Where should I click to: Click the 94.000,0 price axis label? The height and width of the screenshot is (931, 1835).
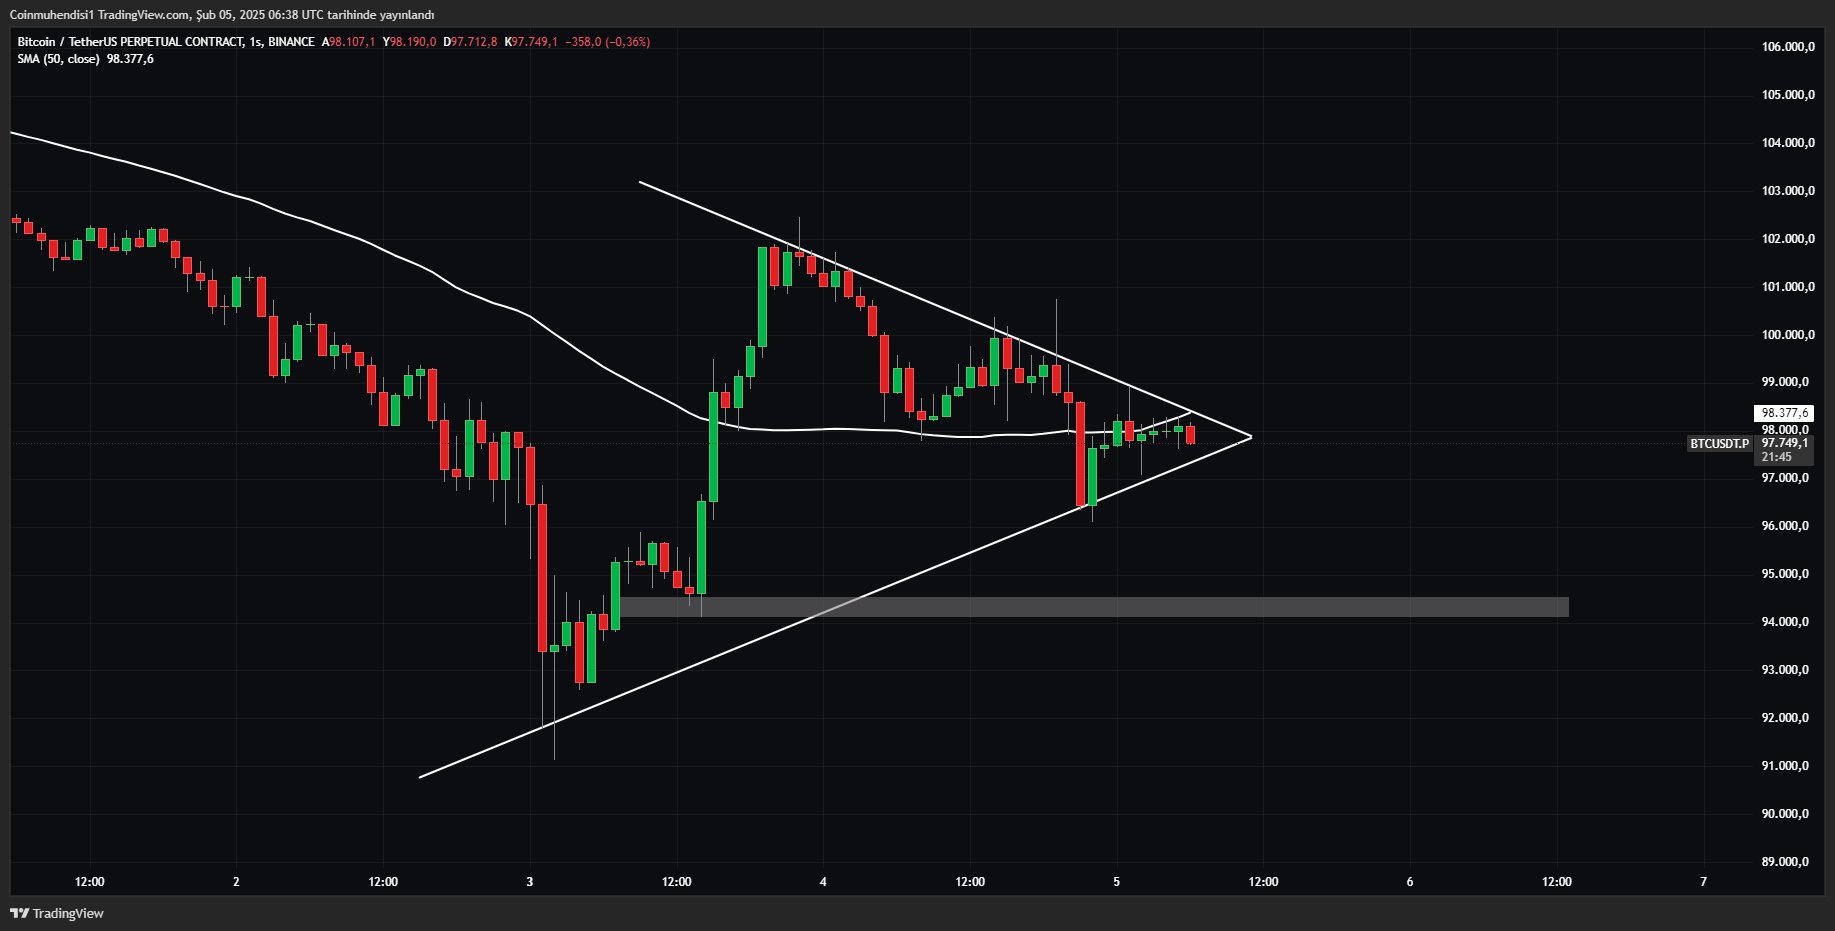1785,622
